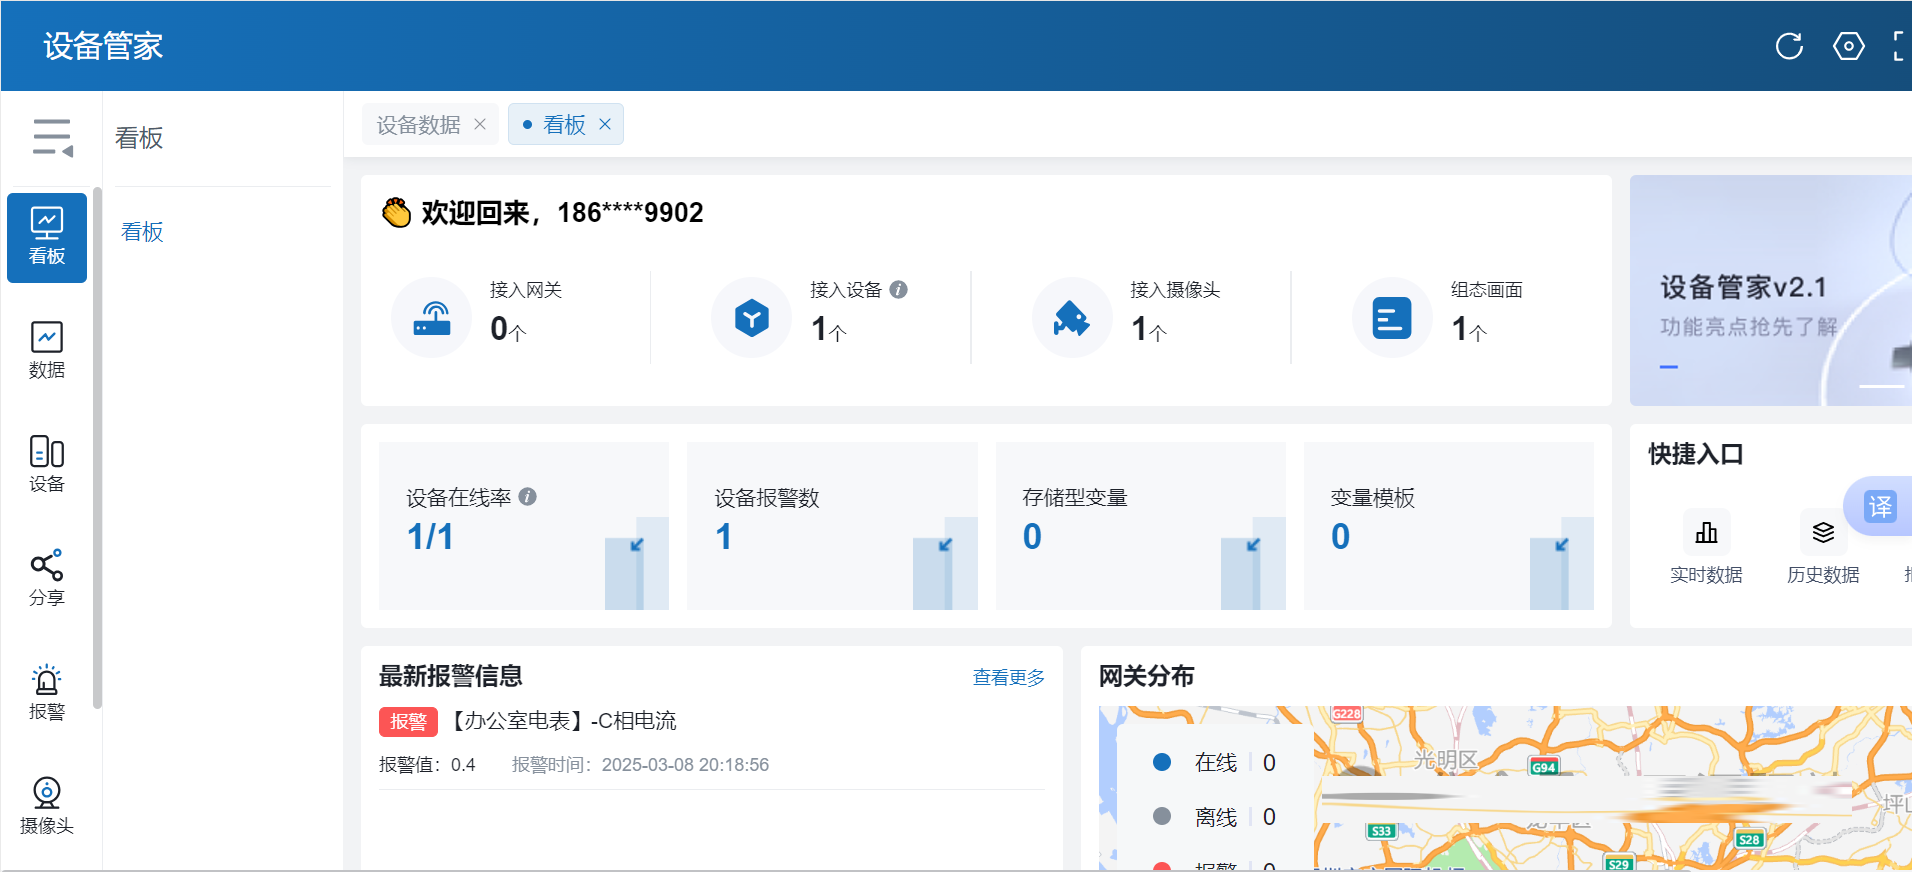Click the refresh icon in header
This screenshot has width=1912, height=872.
pyautogui.click(x=1789, y=46)
